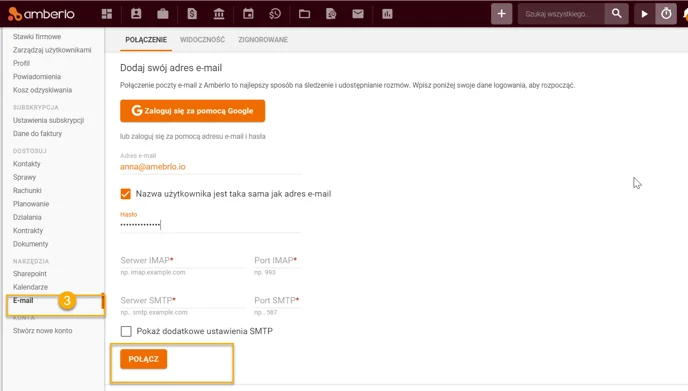Open the certificate document icon
The height and width of the screenshot is (391, 688).
[x=331, y=14]
